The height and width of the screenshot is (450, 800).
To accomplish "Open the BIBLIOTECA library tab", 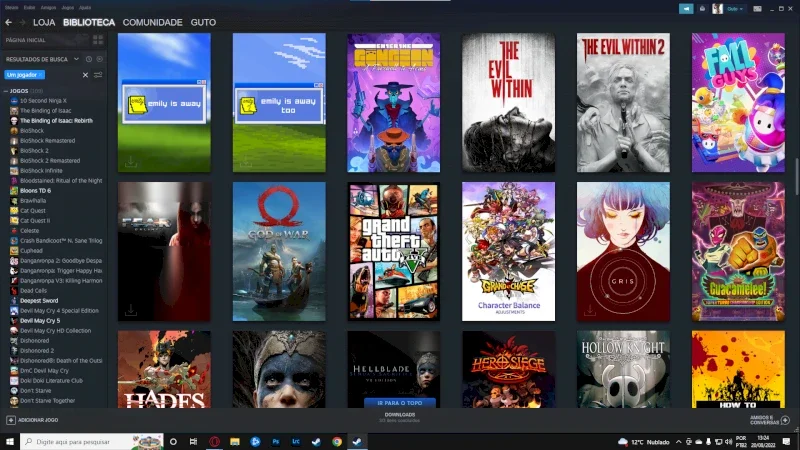I will [x=89, y=22].
